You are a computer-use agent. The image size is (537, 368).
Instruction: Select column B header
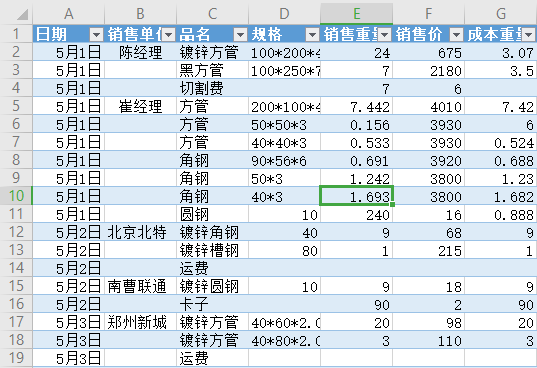click(140, 14)
